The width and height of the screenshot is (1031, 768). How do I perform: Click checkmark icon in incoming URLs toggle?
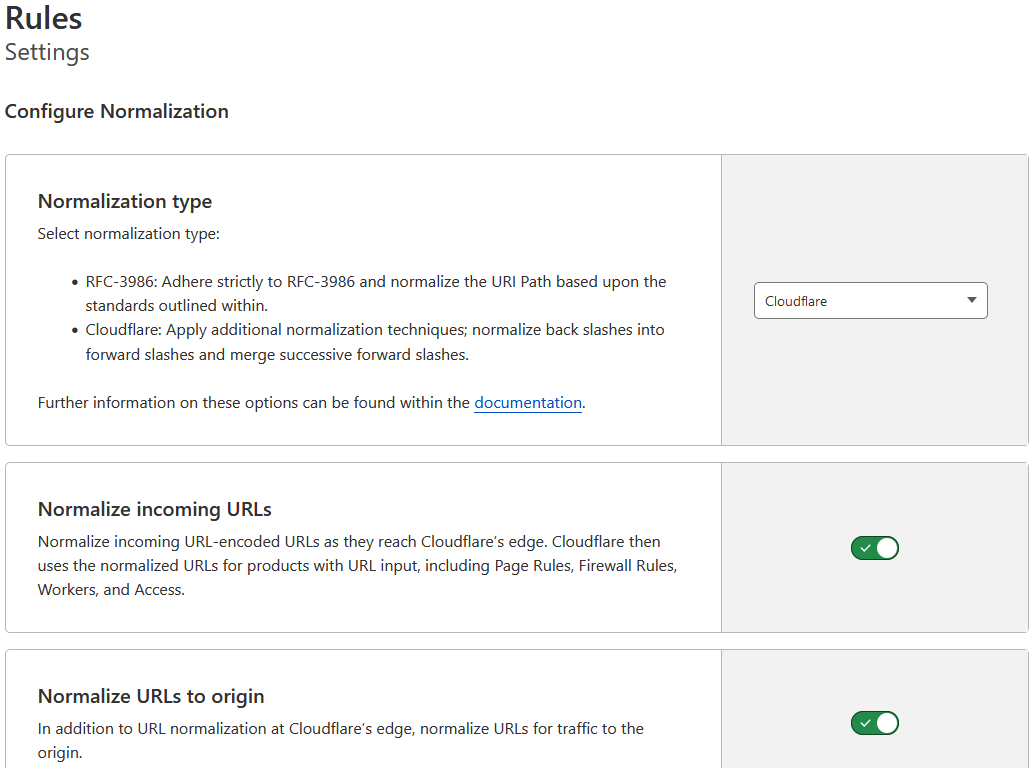(865, 548)
